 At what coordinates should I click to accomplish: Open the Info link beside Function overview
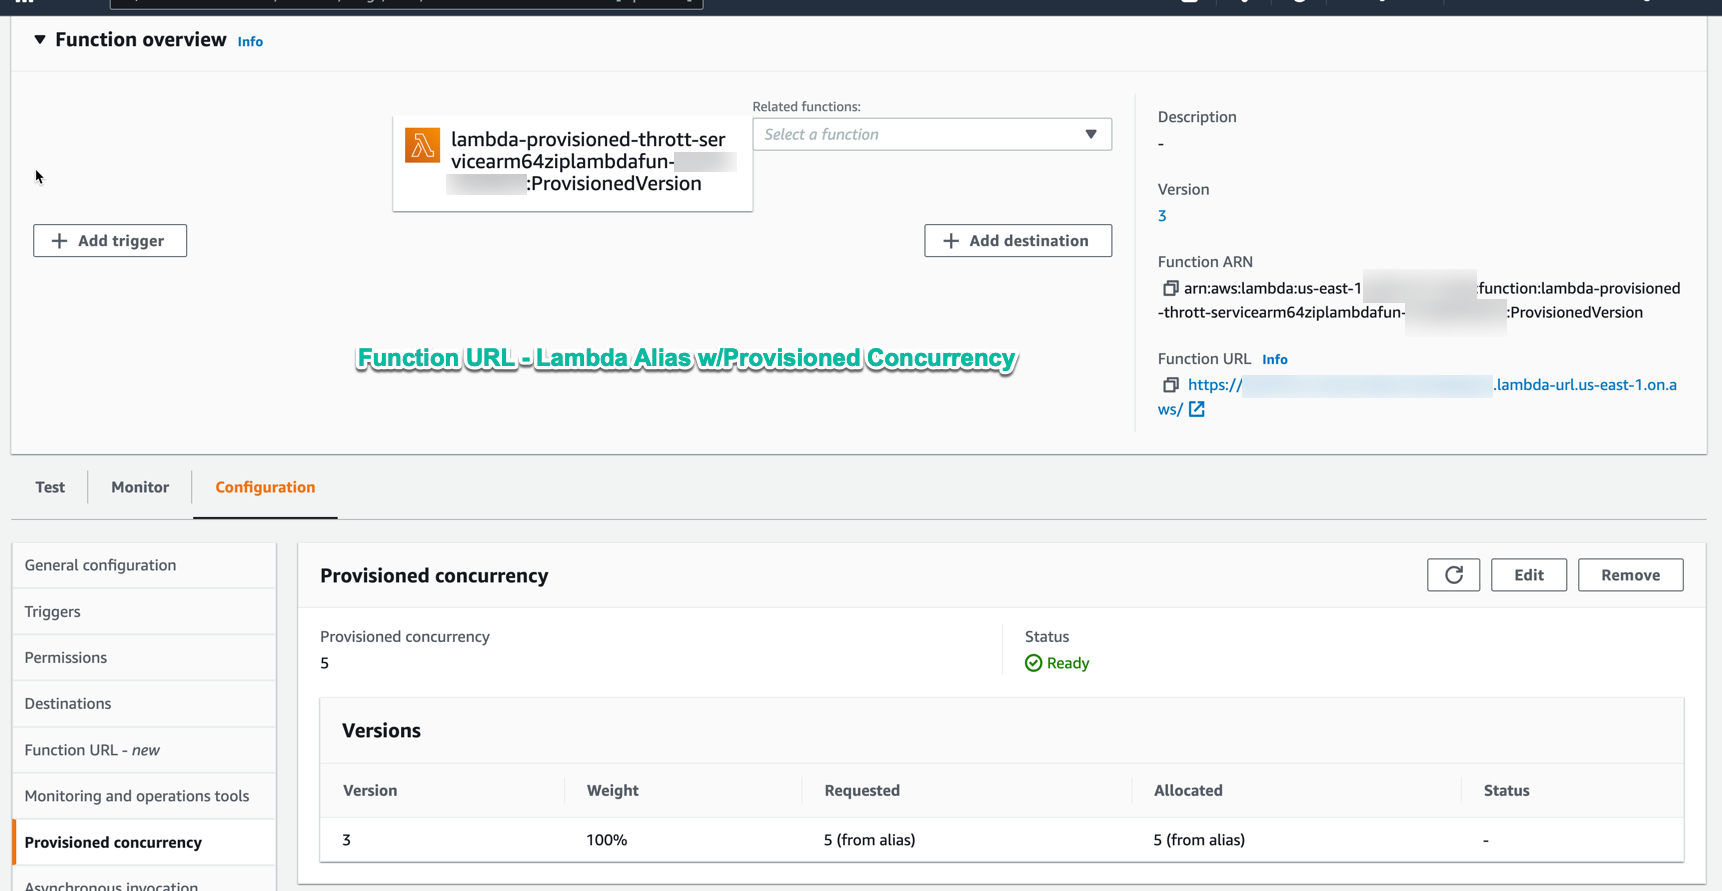point(250,42)
